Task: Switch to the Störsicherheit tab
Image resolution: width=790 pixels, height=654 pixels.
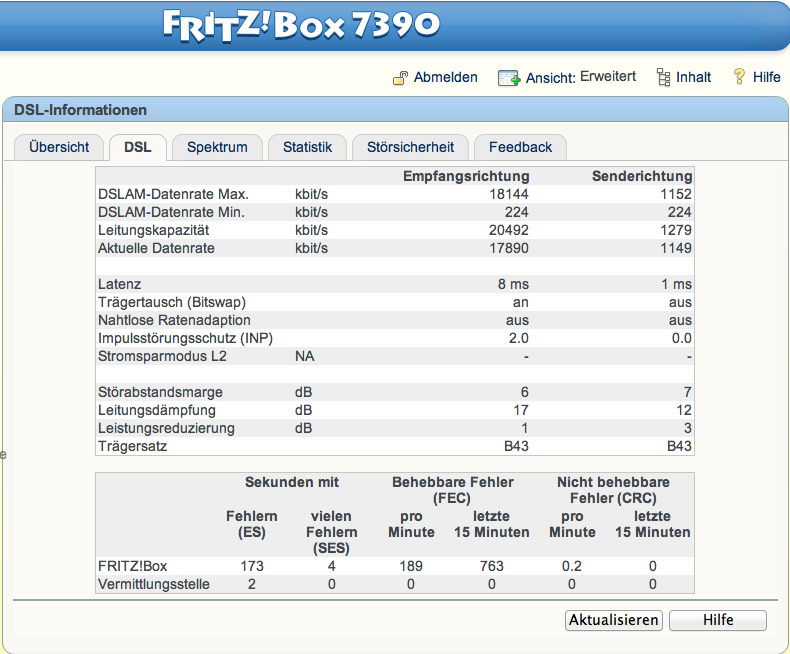Action: pos(410,147)
